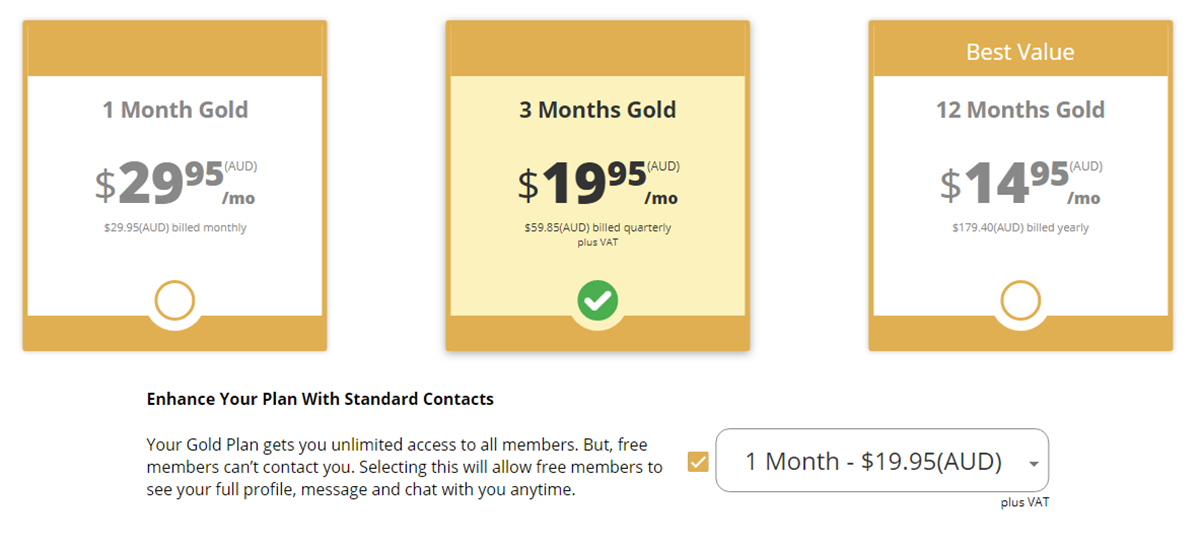
Task: Click the $29.95(AUD) billed monthly text
Action: [175, 228]
